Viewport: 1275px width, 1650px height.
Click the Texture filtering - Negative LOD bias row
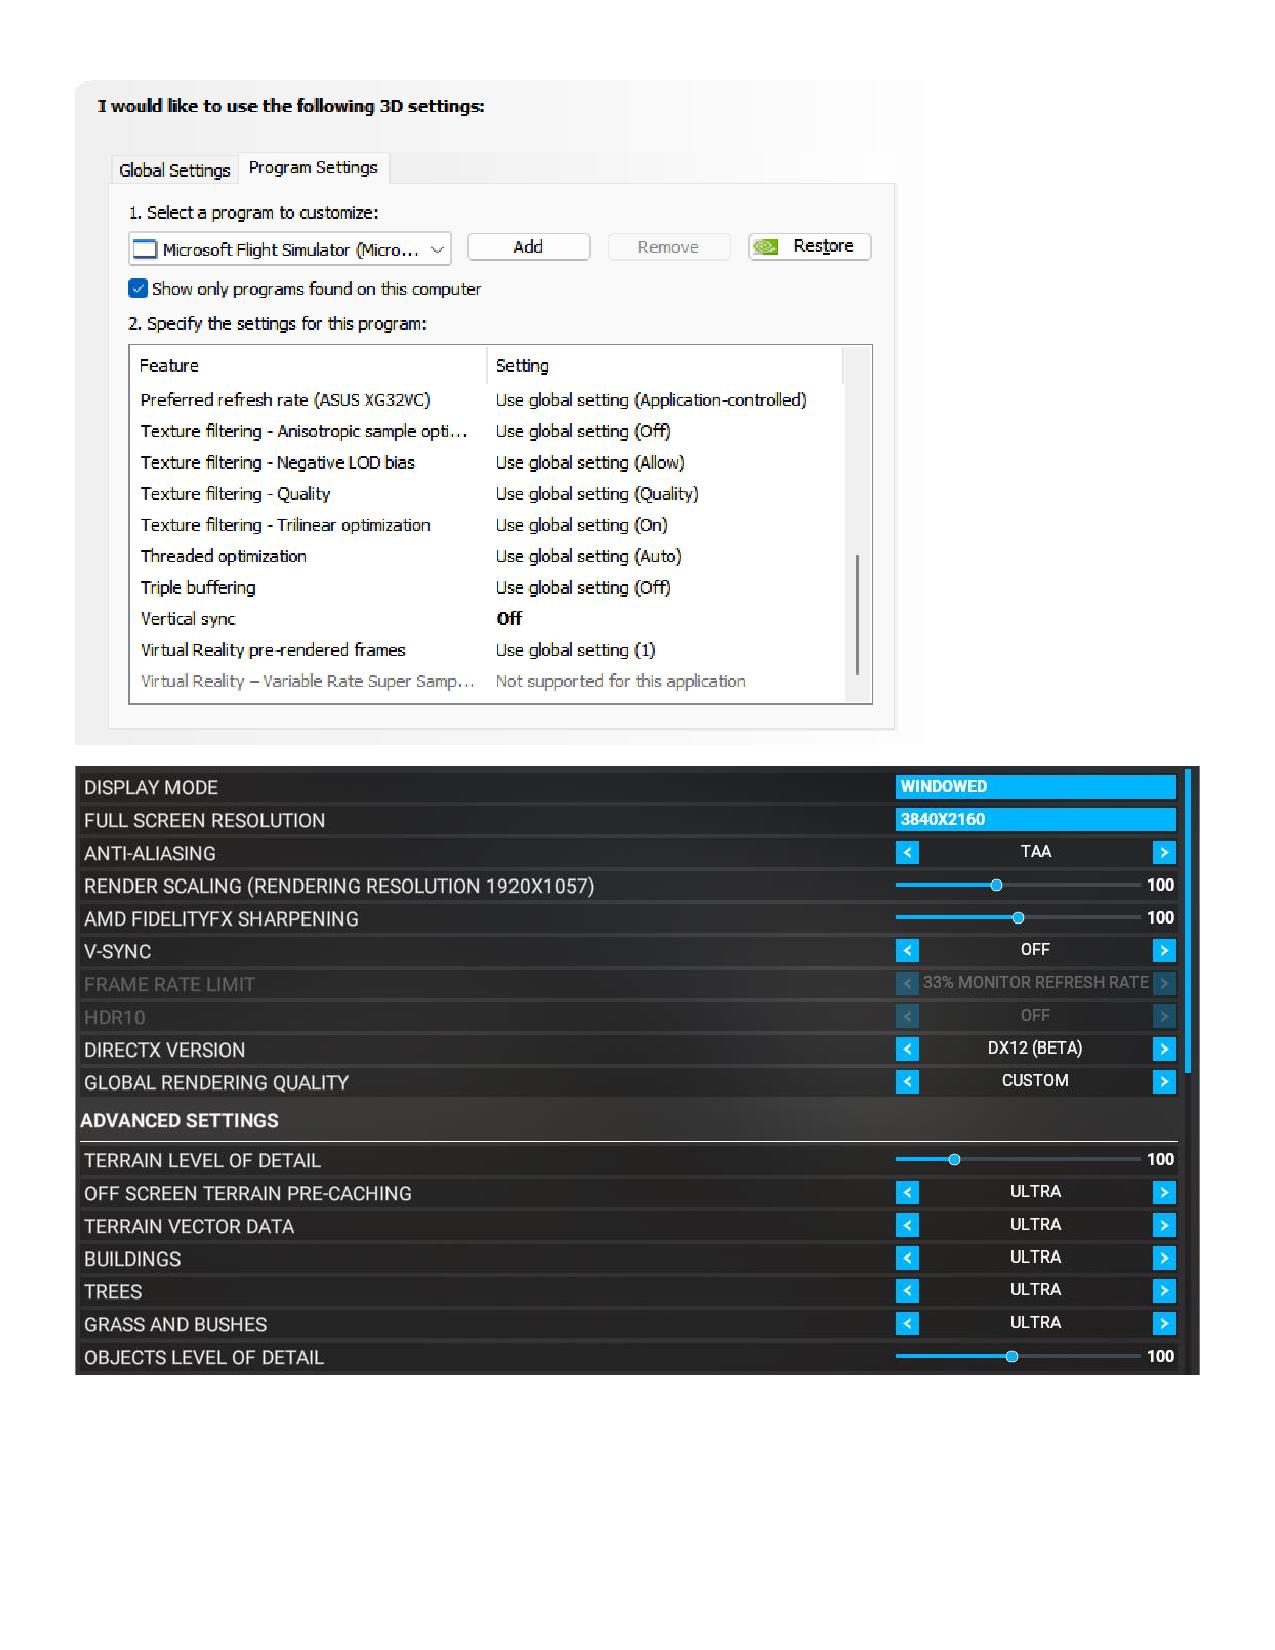point(487,463)
